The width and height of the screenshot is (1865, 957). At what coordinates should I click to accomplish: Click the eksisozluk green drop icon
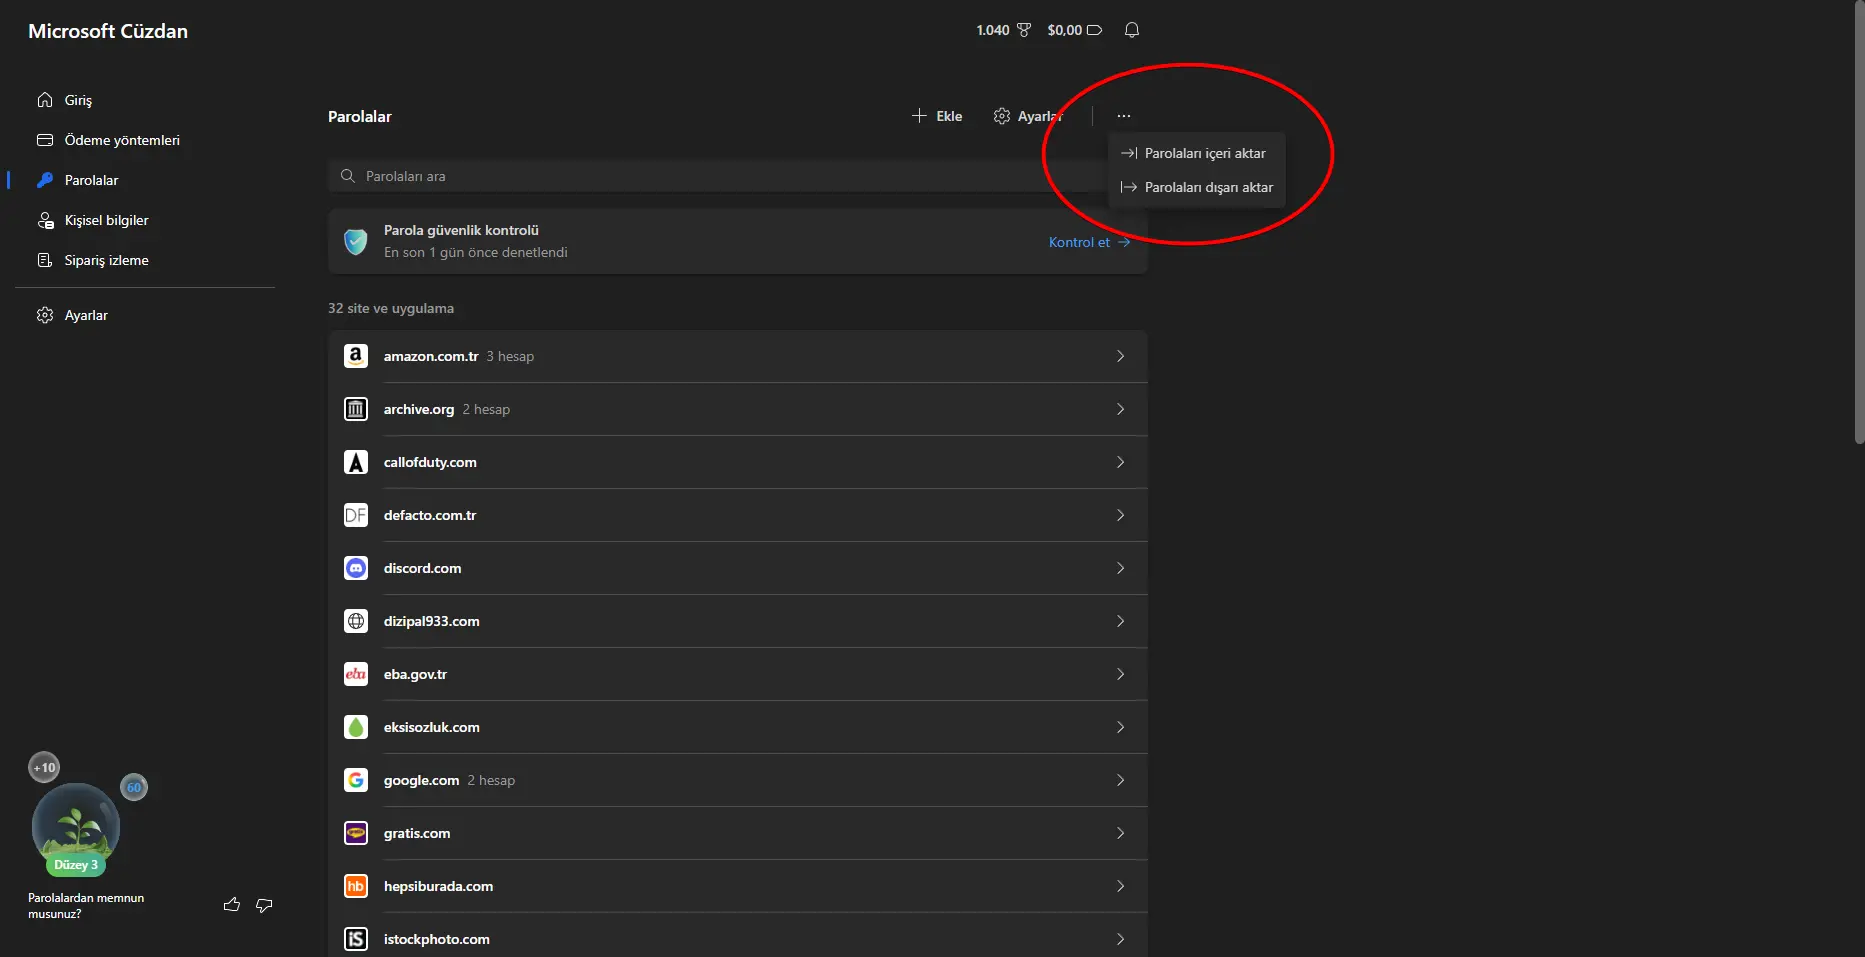coord(356,727)
